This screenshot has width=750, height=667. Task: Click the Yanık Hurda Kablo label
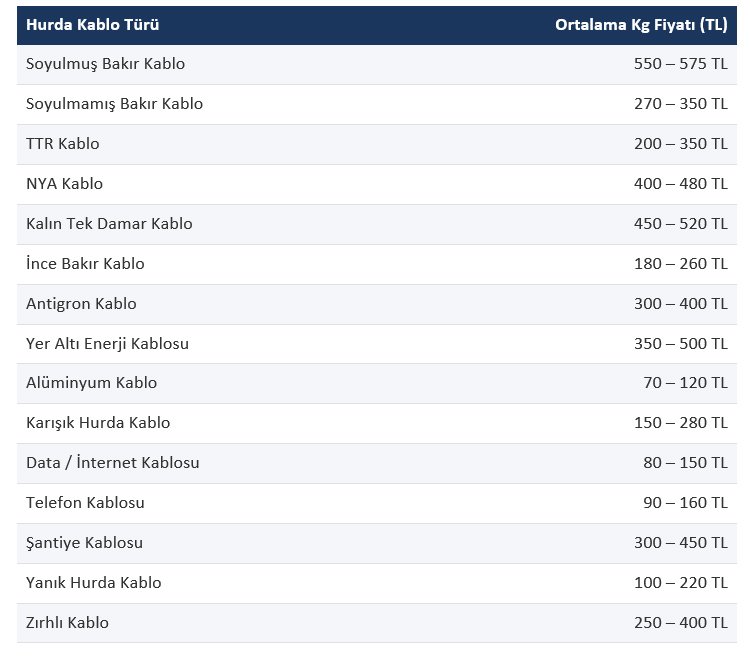(93, 583)
